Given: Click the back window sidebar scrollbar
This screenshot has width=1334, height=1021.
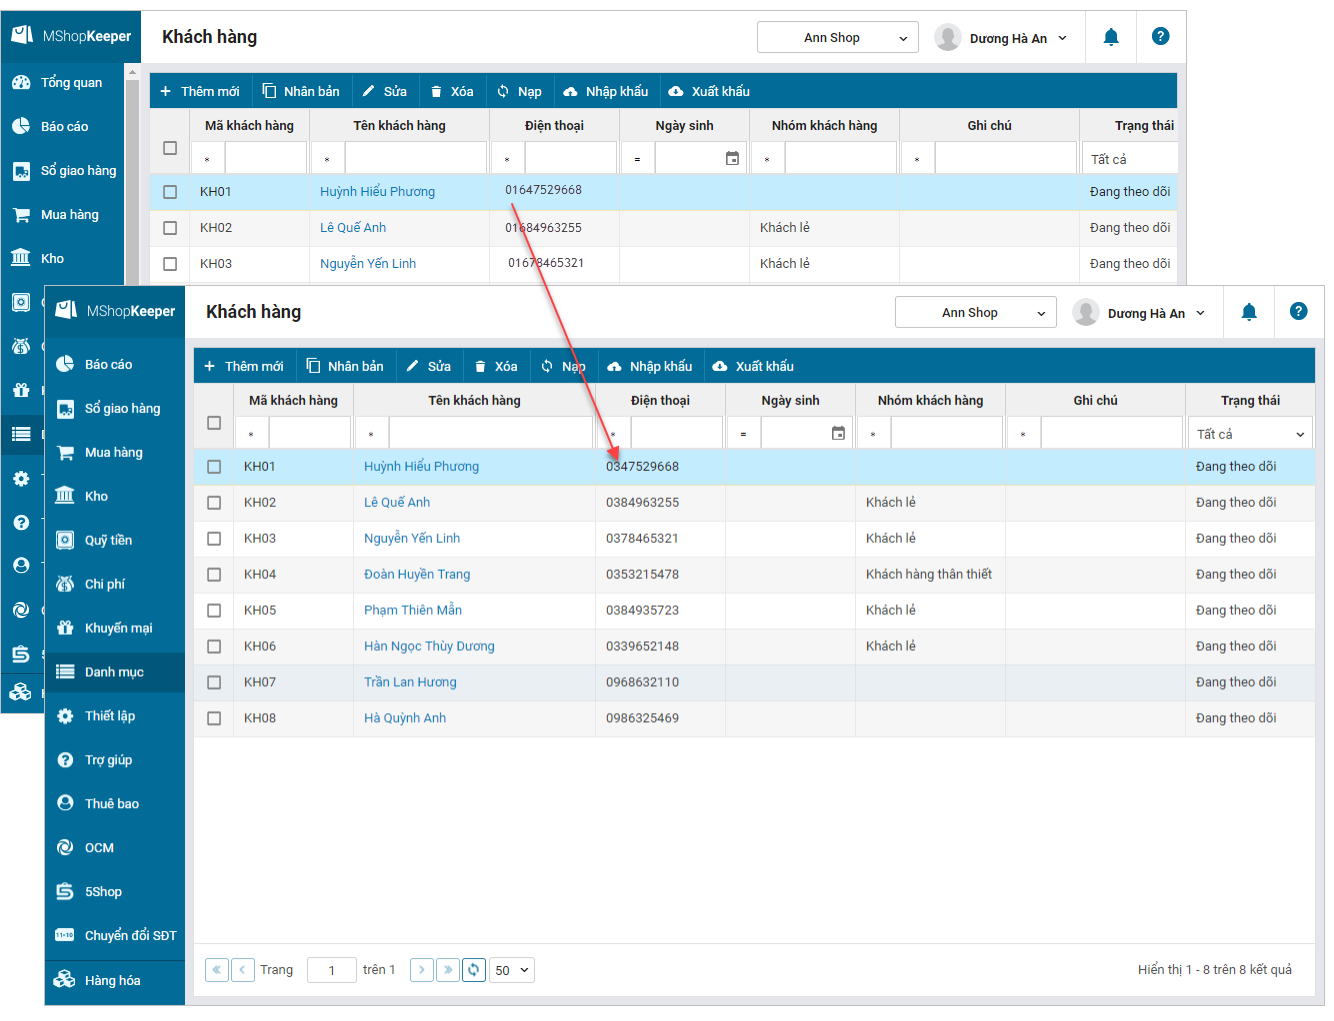Looking at the screenshot, I should pos(132,180).
